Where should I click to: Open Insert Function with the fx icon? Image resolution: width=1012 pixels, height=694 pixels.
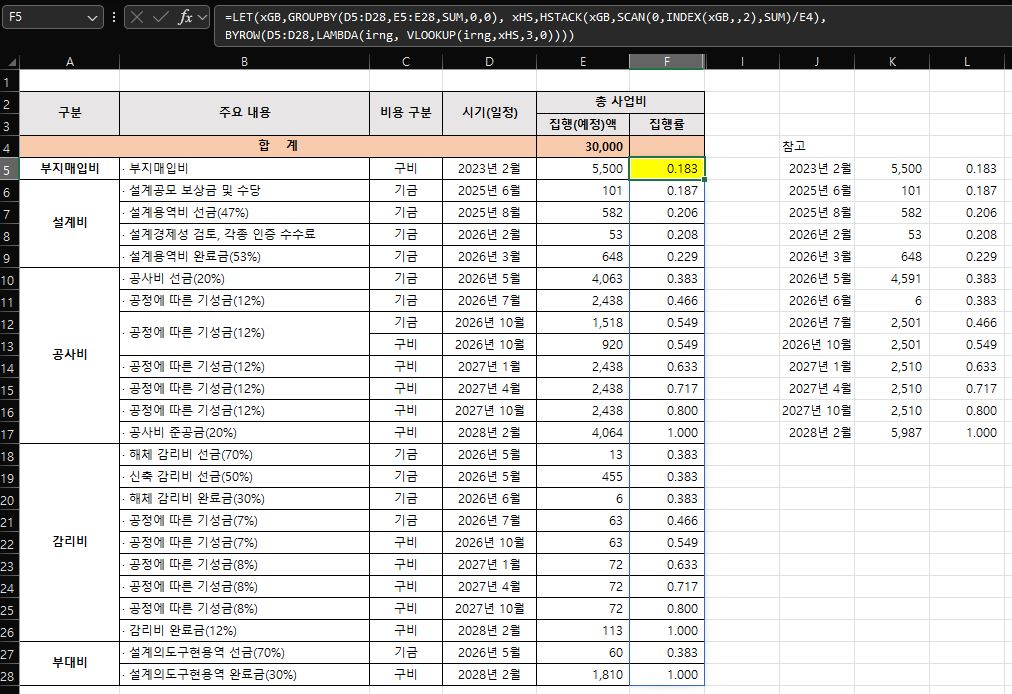(x=186, y=18)
